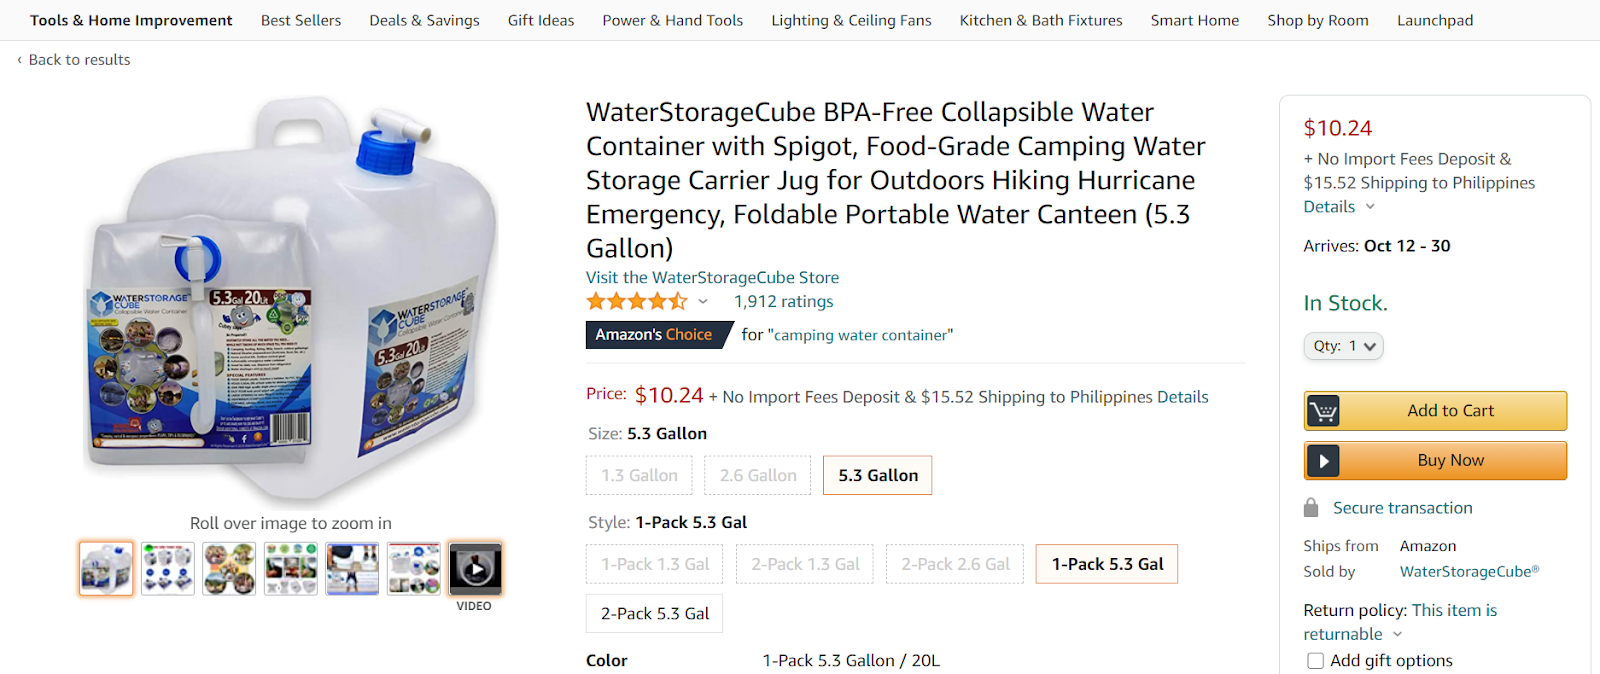This screenshot has width=1600, height=674.
Task: Open the Qty quantity dropdown
Action: [x=1343, y=346]
